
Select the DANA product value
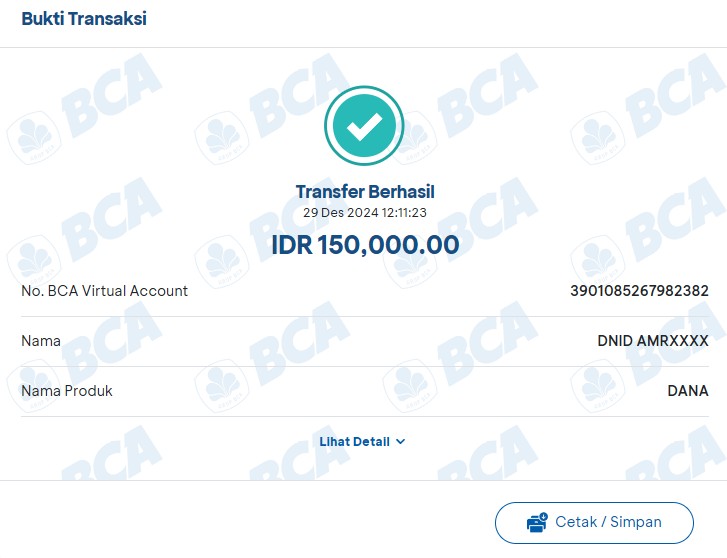(x=688, y=391)
